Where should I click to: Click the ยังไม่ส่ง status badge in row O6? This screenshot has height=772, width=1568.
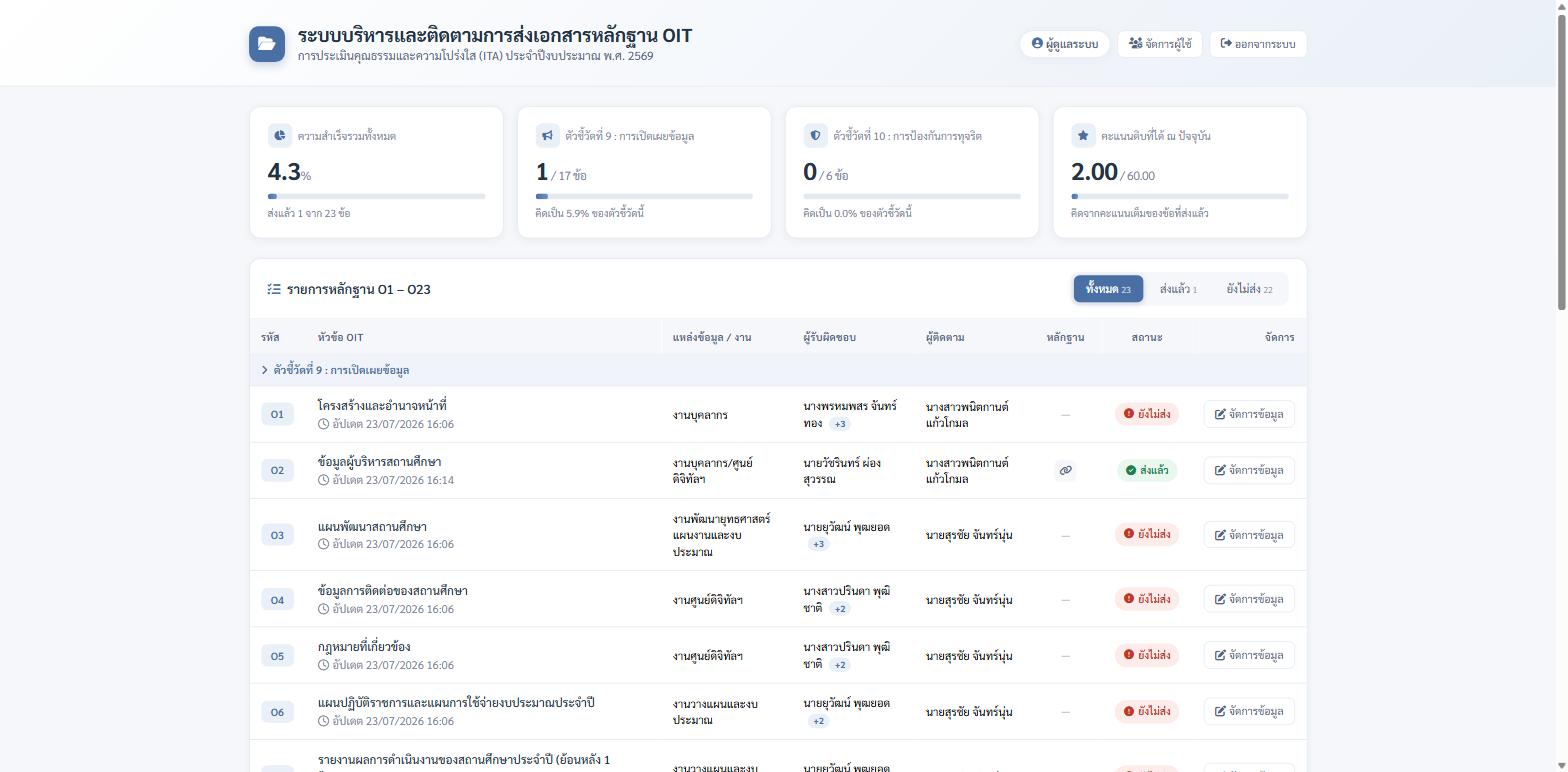tap(1147, 712)
